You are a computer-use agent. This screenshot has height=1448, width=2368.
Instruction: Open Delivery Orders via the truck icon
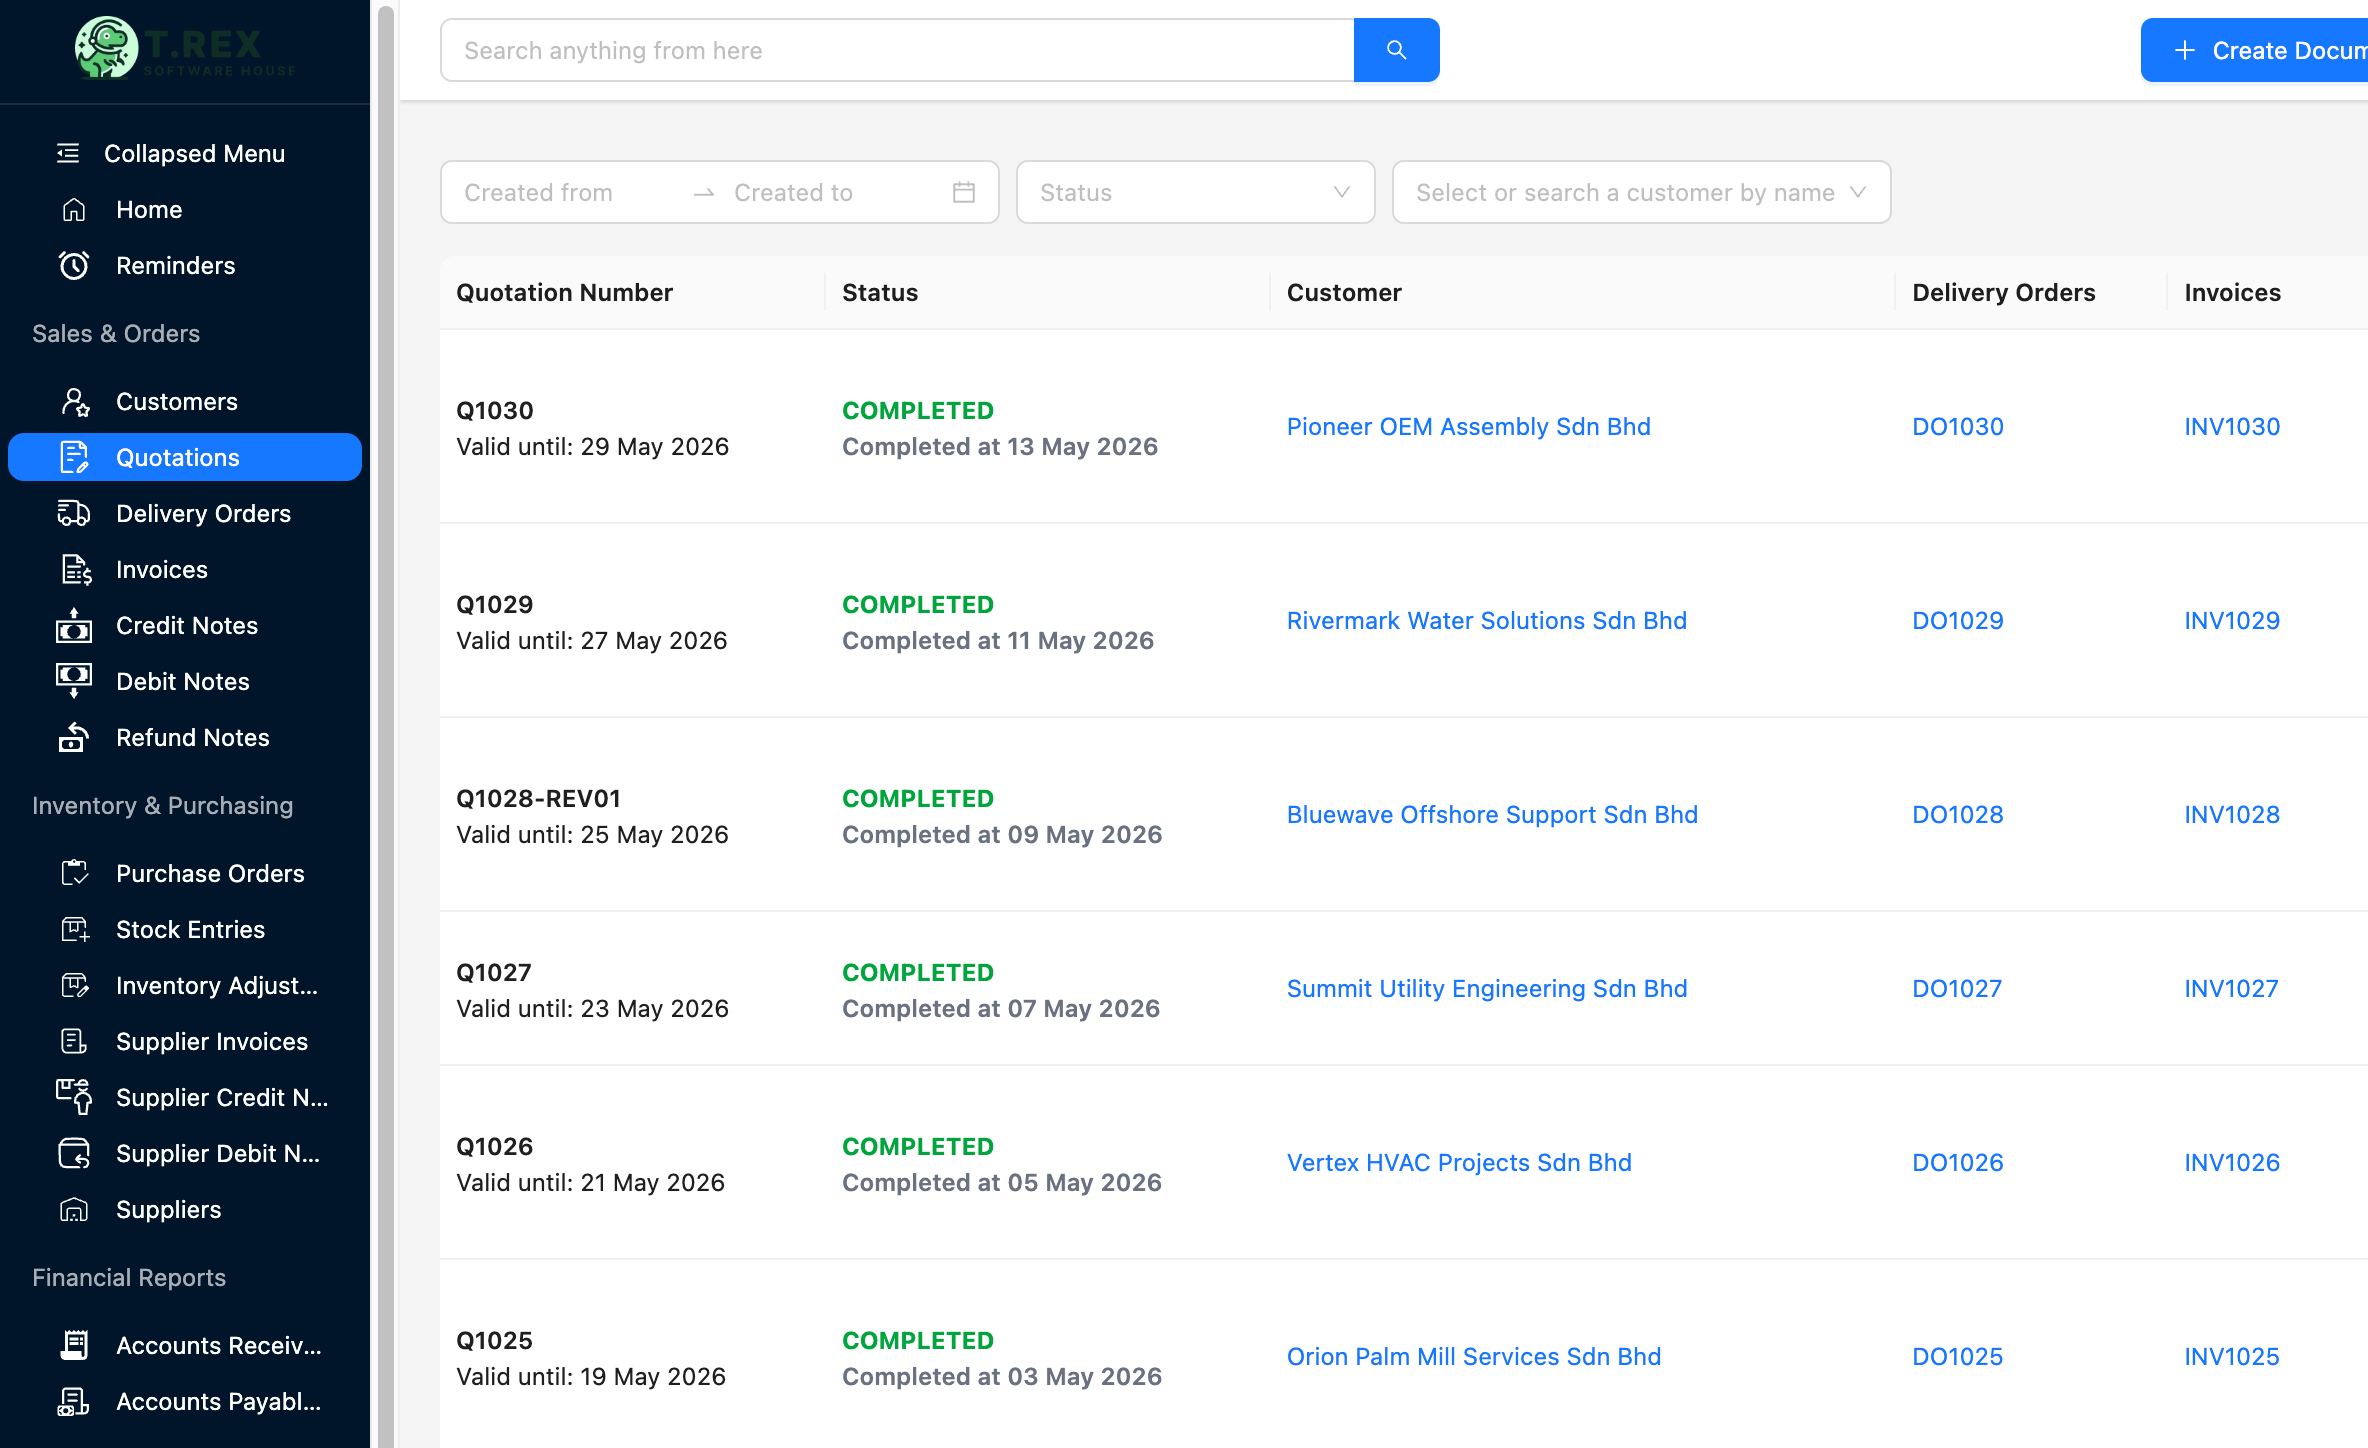(74, 513)
